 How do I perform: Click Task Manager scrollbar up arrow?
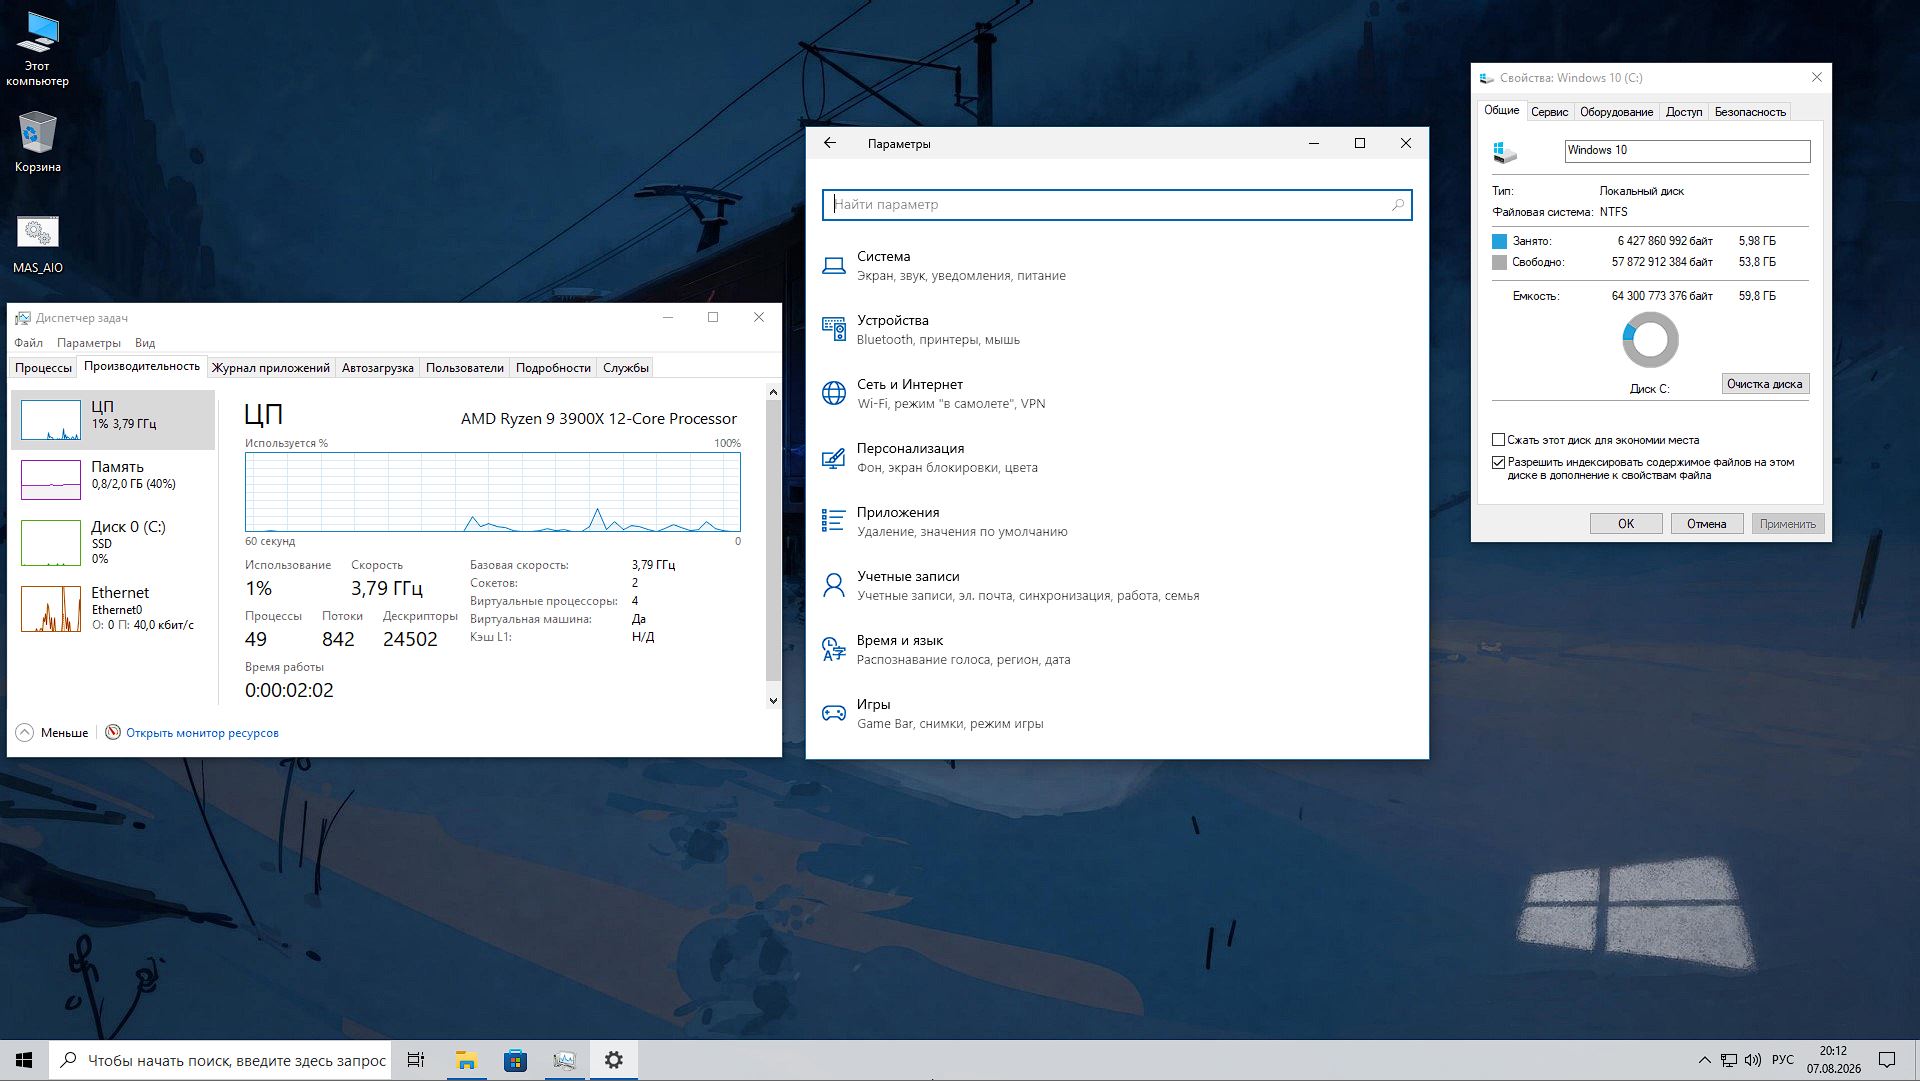point(773,392)
